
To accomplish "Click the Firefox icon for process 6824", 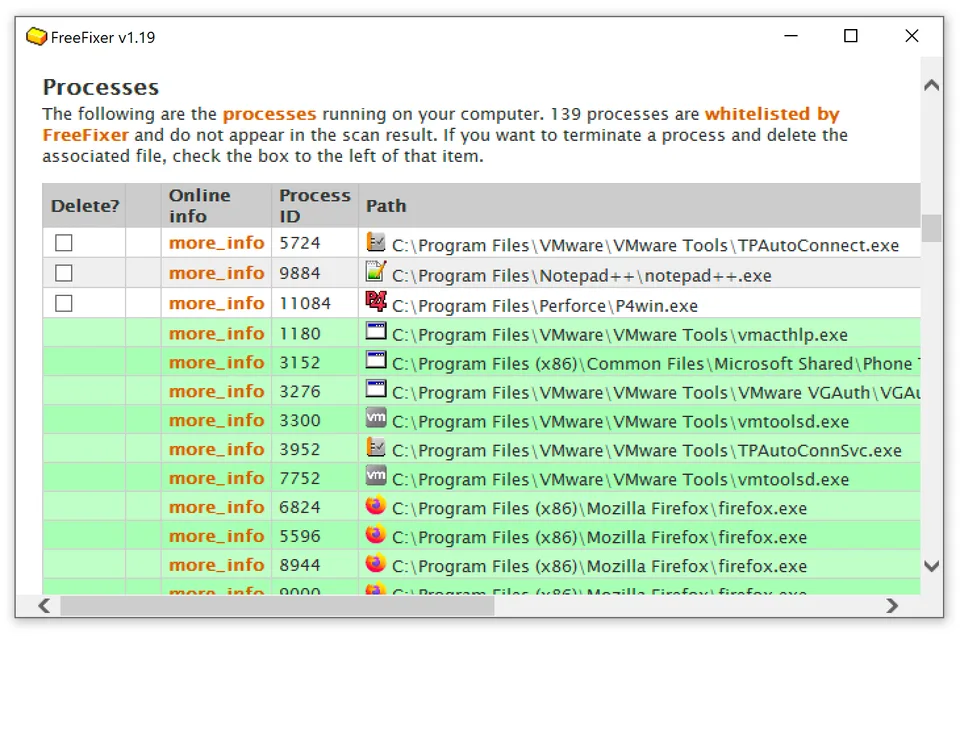I will [x=375, y=505].
